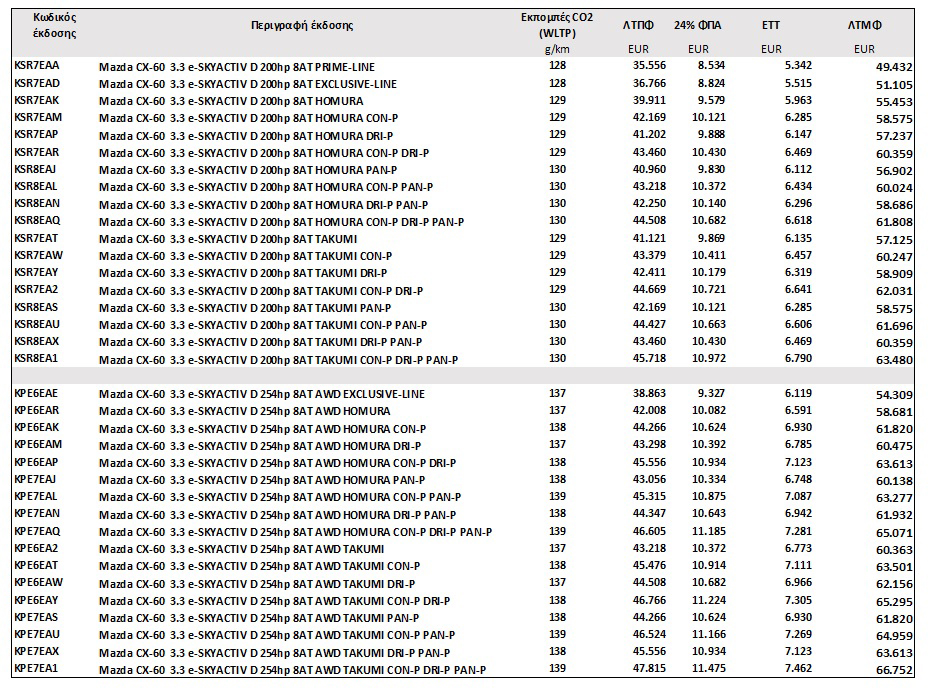Click version code KSR7EAP
Screen dimensions: 930x694
click(x=36, y=134)
